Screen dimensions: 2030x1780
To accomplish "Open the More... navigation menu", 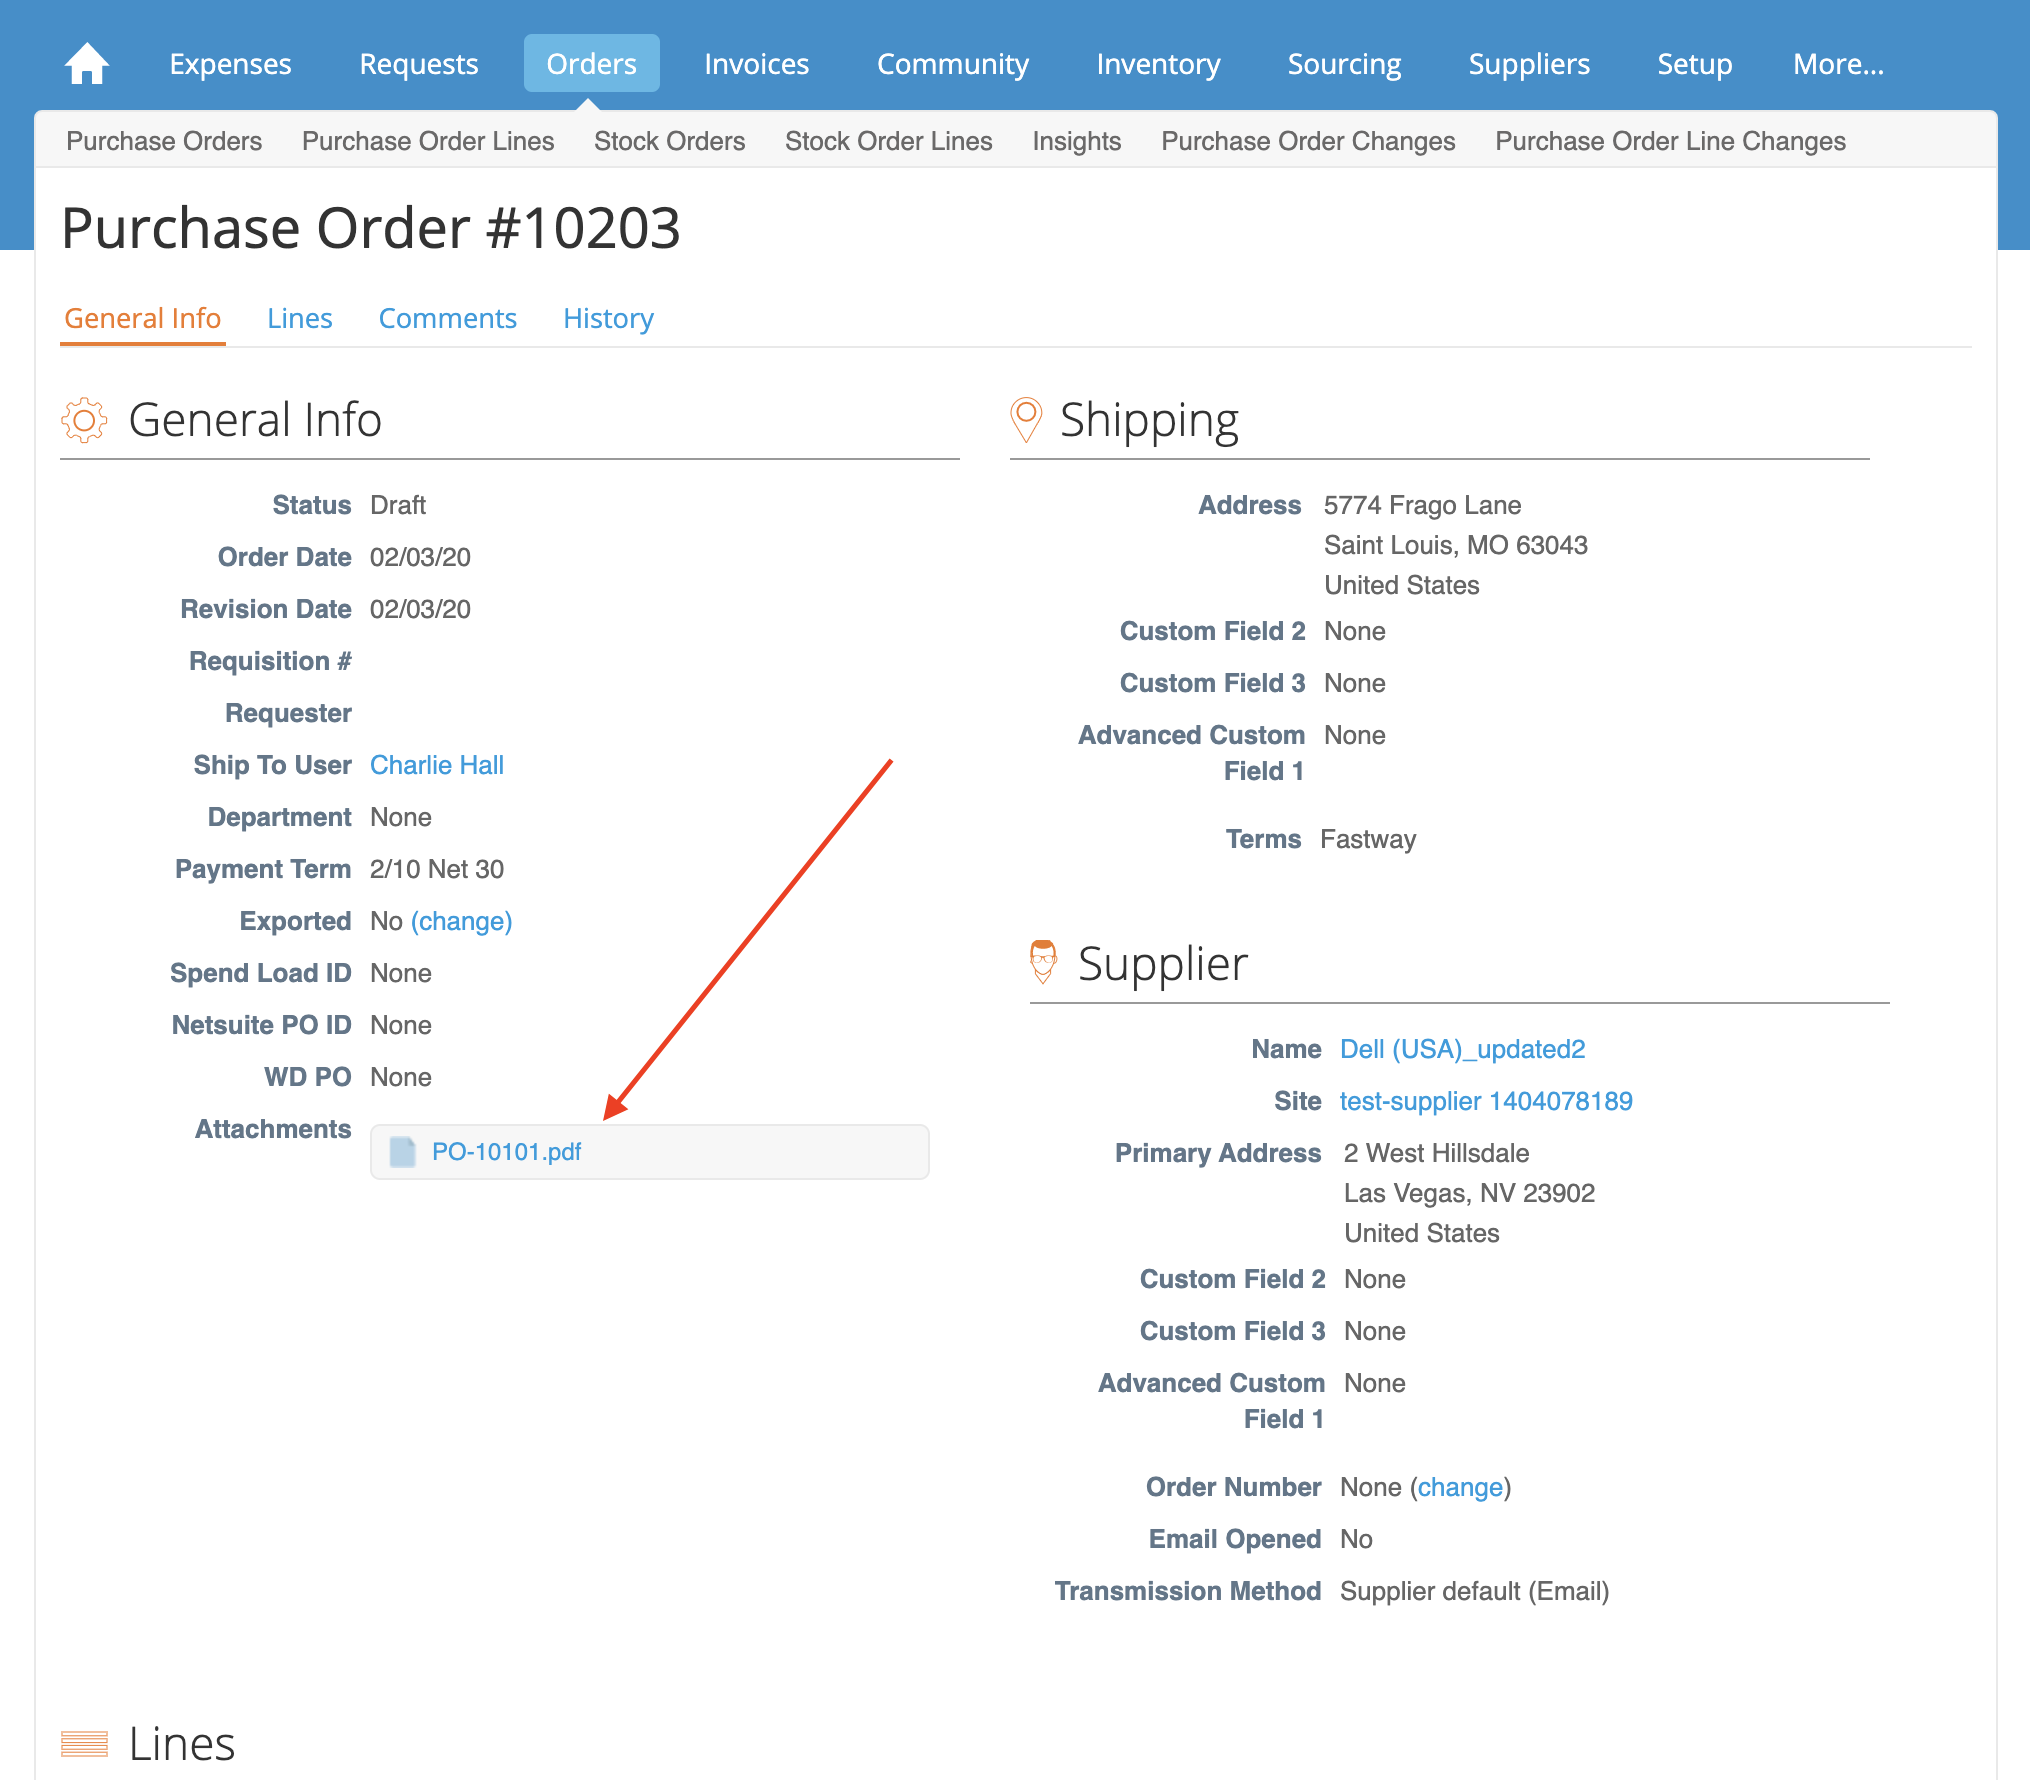I will click(x=1838, y=64).
